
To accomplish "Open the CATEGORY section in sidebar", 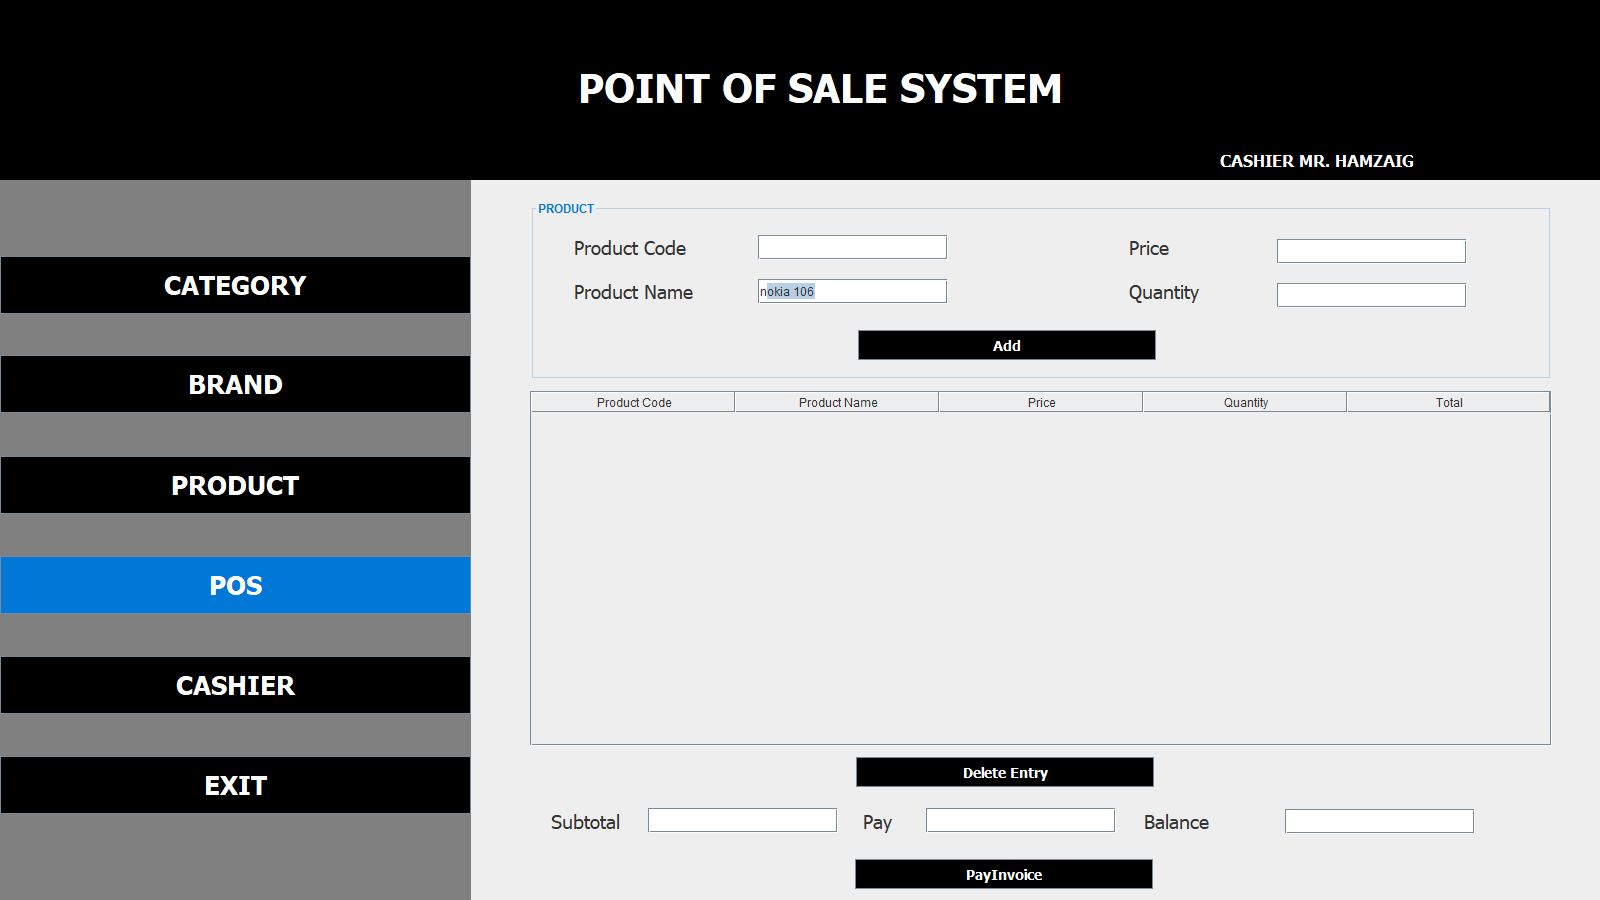I will coord(235,285).
